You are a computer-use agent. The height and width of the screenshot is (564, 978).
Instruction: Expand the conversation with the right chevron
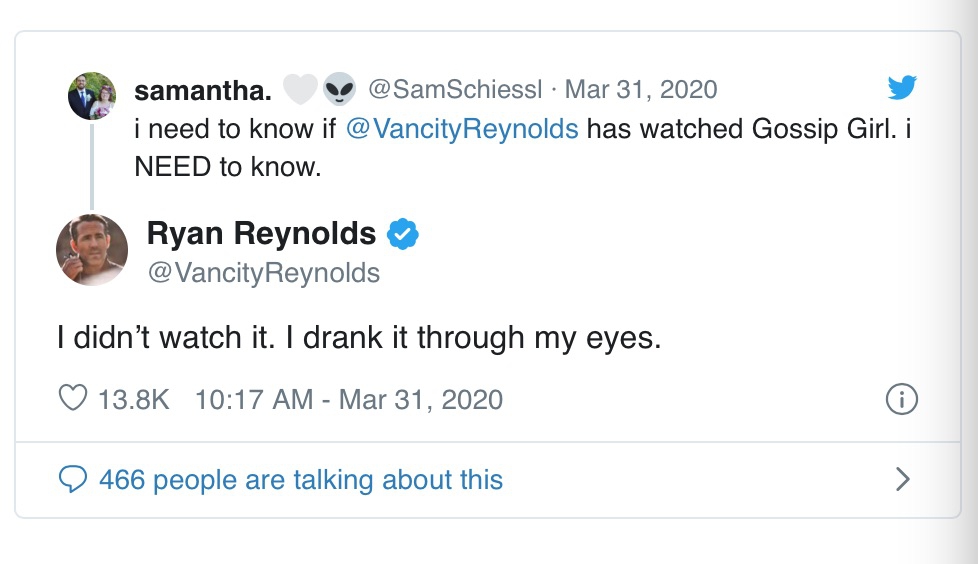(x=903, y=479)
